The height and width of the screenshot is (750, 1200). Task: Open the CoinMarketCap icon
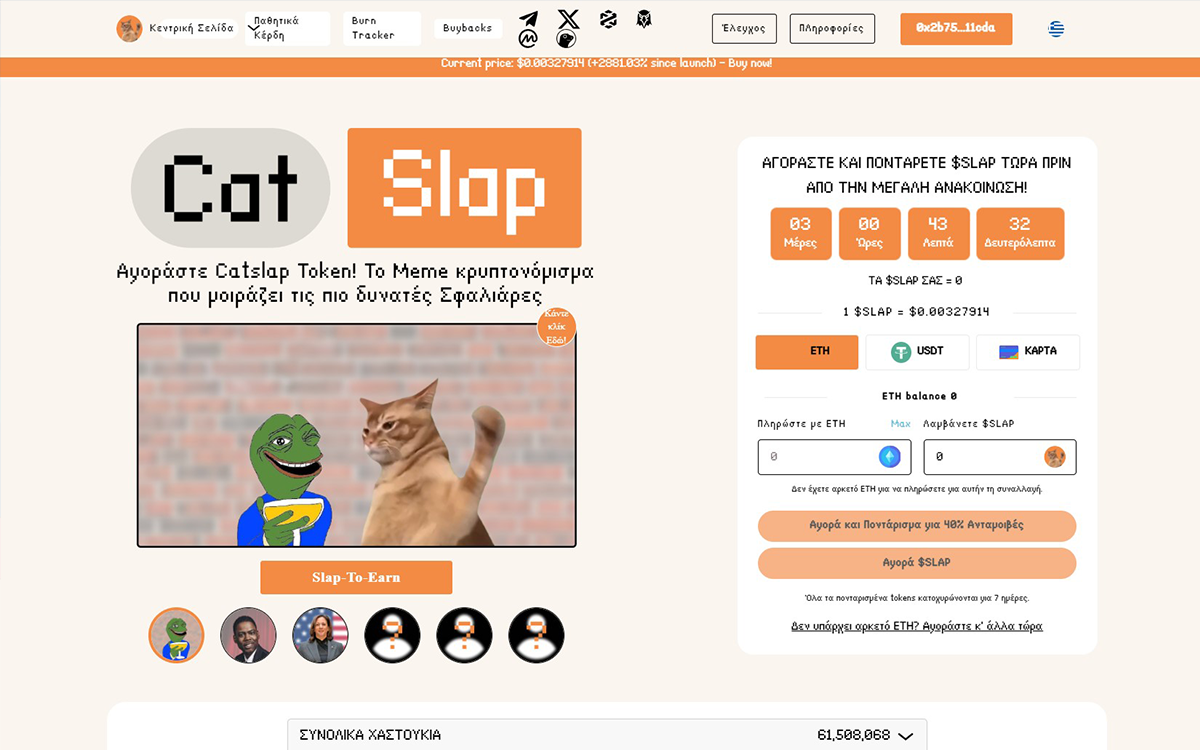[x=528, y=39]
